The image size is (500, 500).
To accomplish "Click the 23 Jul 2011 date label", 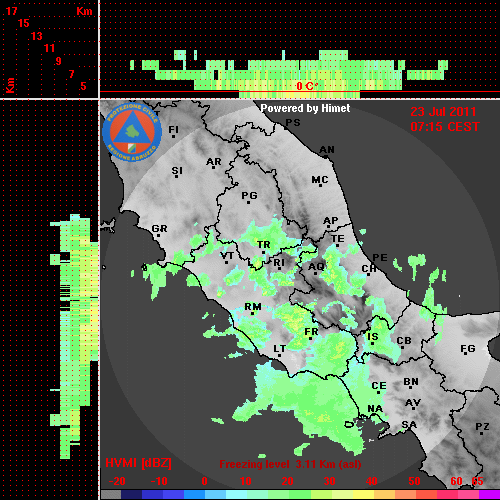I will [443, 112].
